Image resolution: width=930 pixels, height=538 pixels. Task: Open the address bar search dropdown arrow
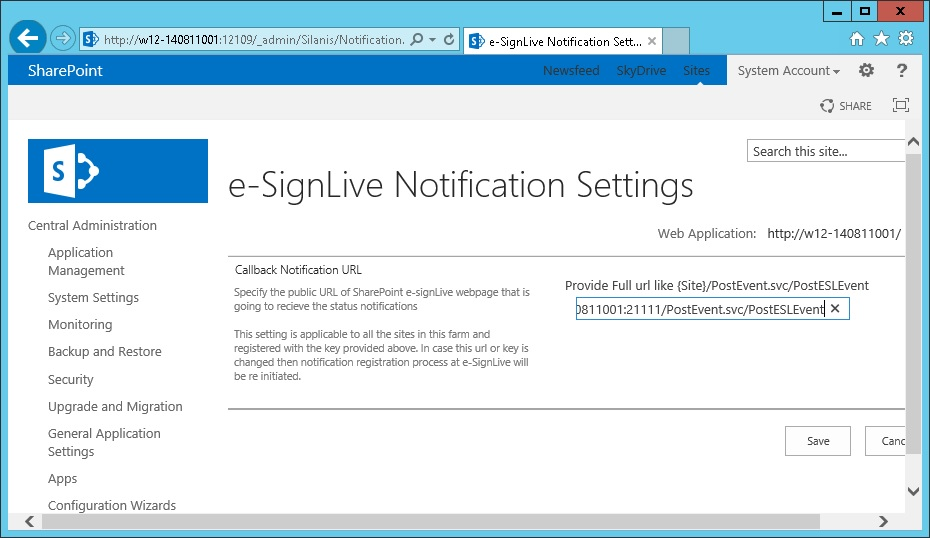[x=432, y=40]
